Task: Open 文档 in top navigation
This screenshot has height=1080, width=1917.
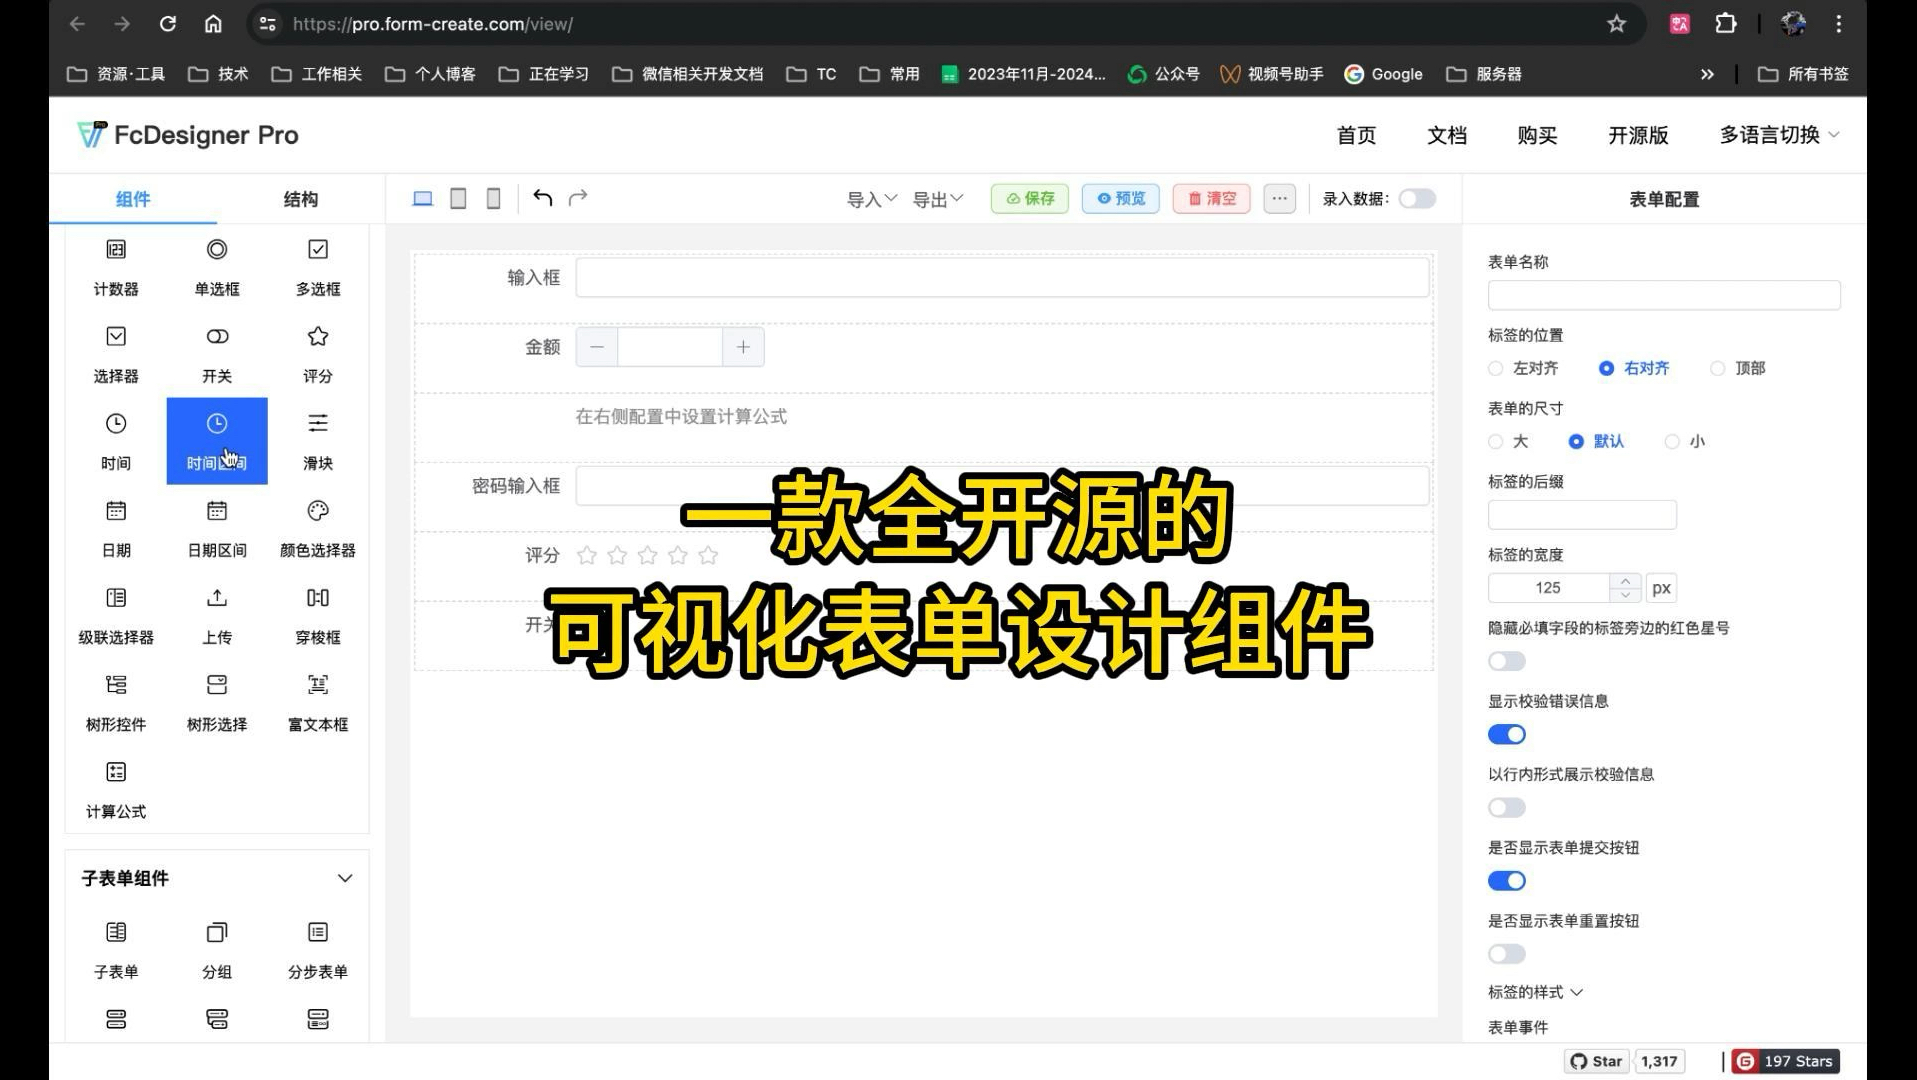Action: point(1447,135)
